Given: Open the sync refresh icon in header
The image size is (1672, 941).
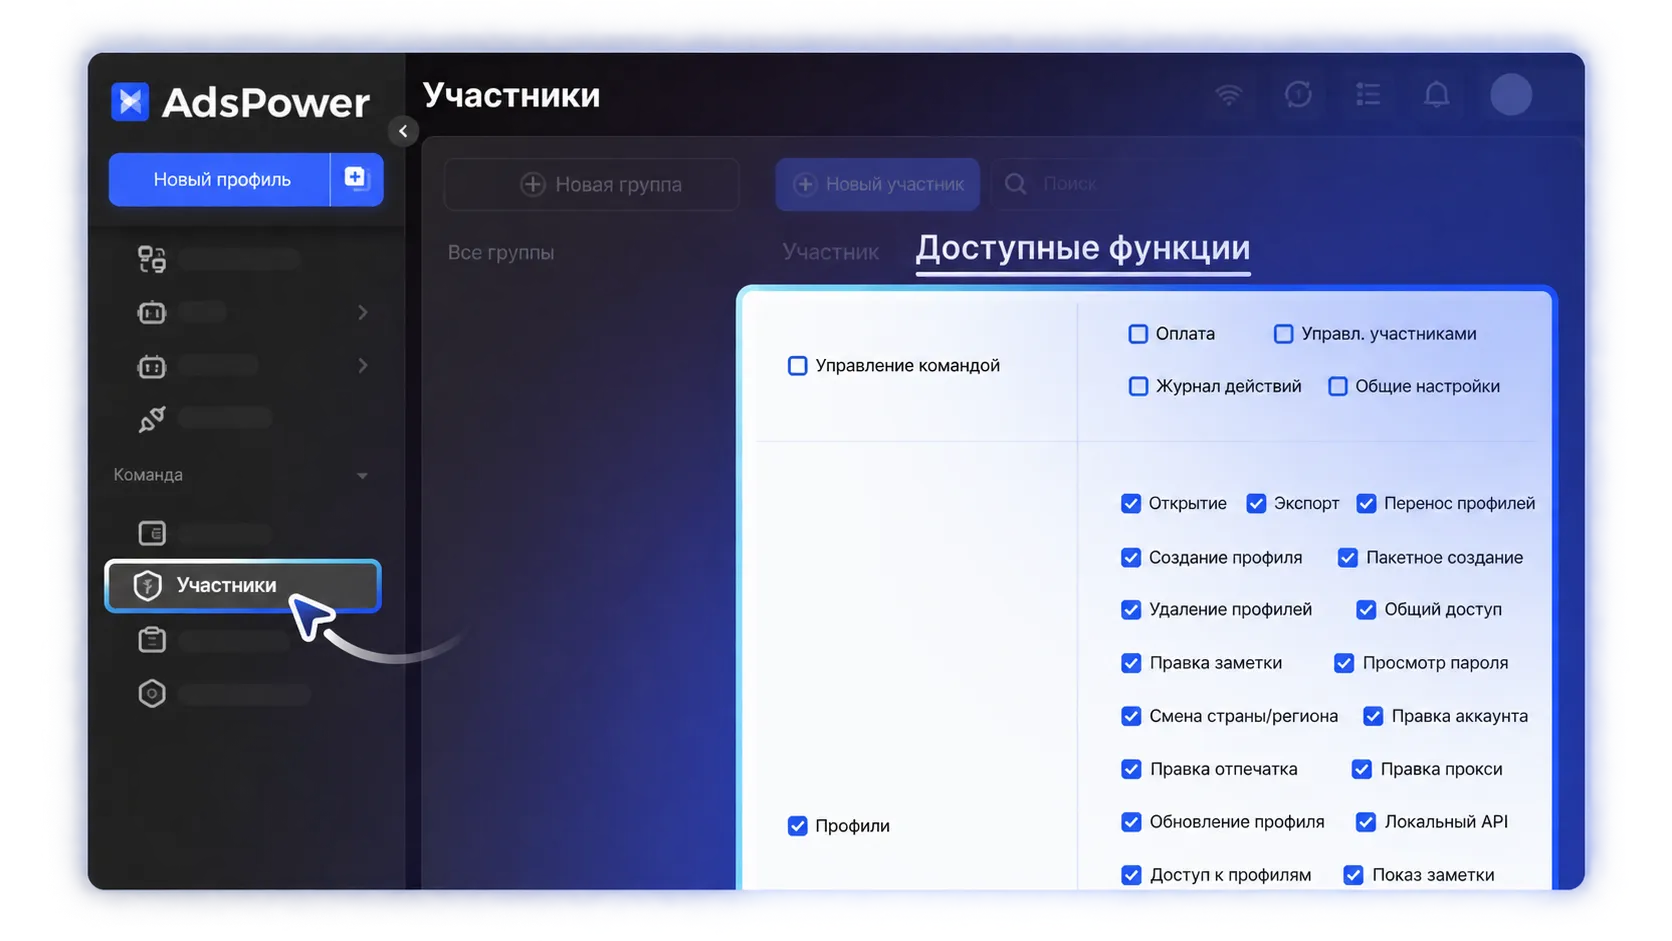Looking at the screenshot, I should pyautogui.click(x=1298, y=95).
